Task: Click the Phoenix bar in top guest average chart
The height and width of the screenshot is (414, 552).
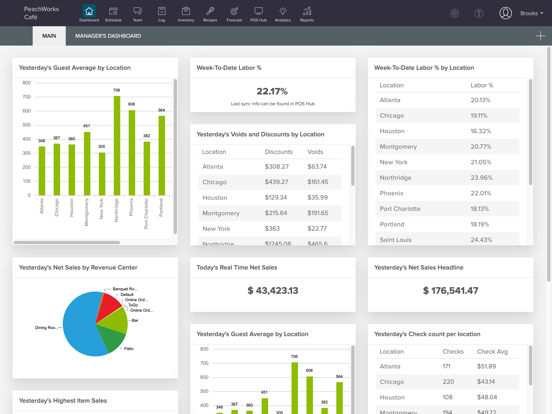Action: tap(132, 153)
